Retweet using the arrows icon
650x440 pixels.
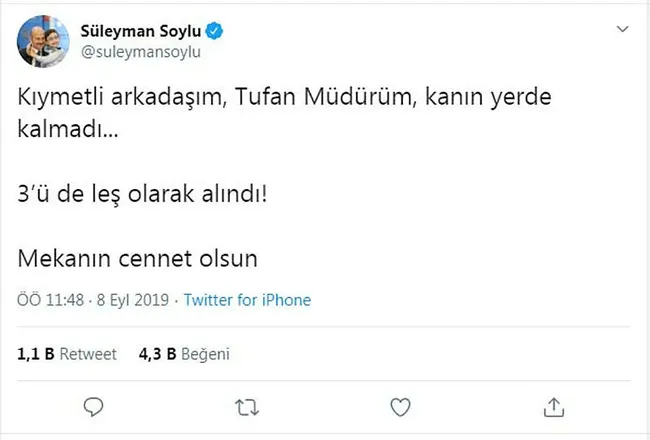click(246, 407)
